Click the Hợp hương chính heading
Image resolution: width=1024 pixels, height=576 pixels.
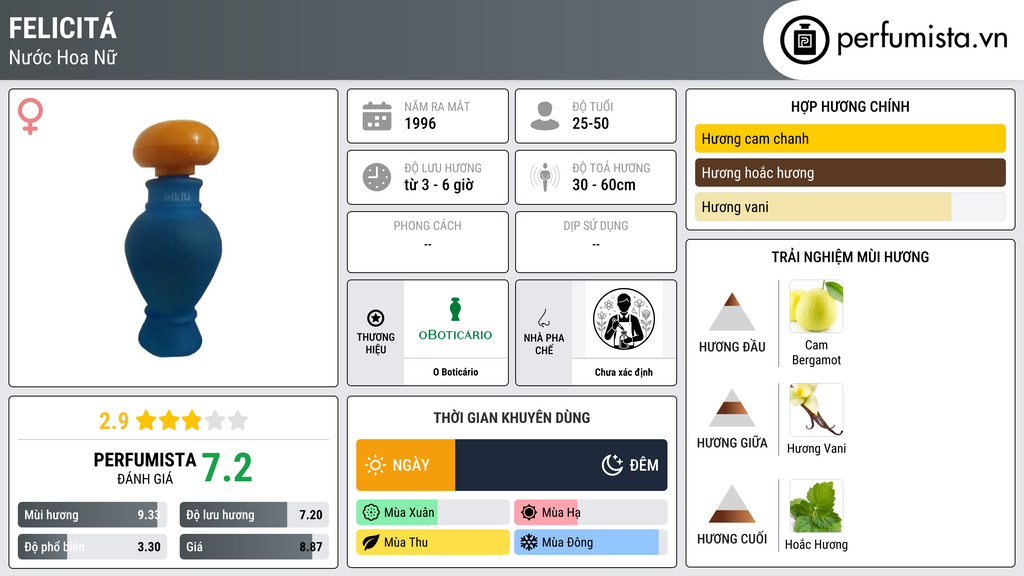click(850, 106)
